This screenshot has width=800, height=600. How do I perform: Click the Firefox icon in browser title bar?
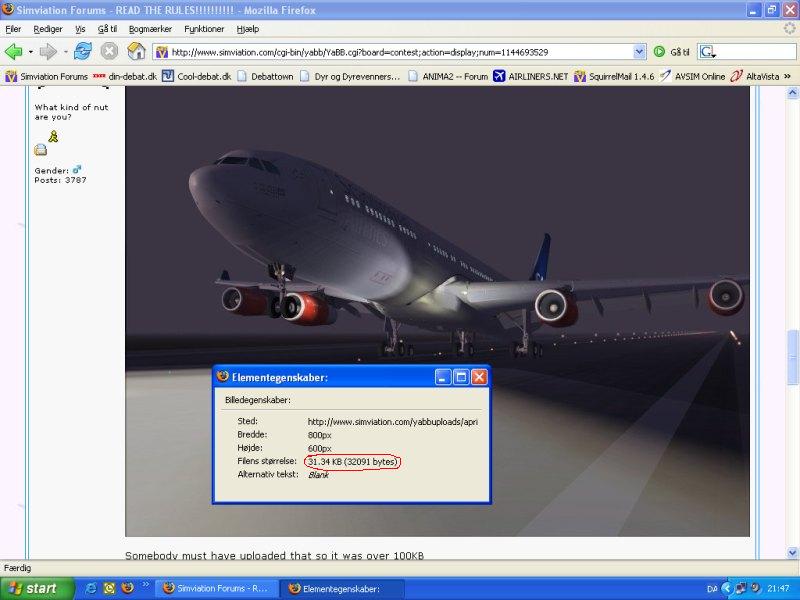pos(8,9)
